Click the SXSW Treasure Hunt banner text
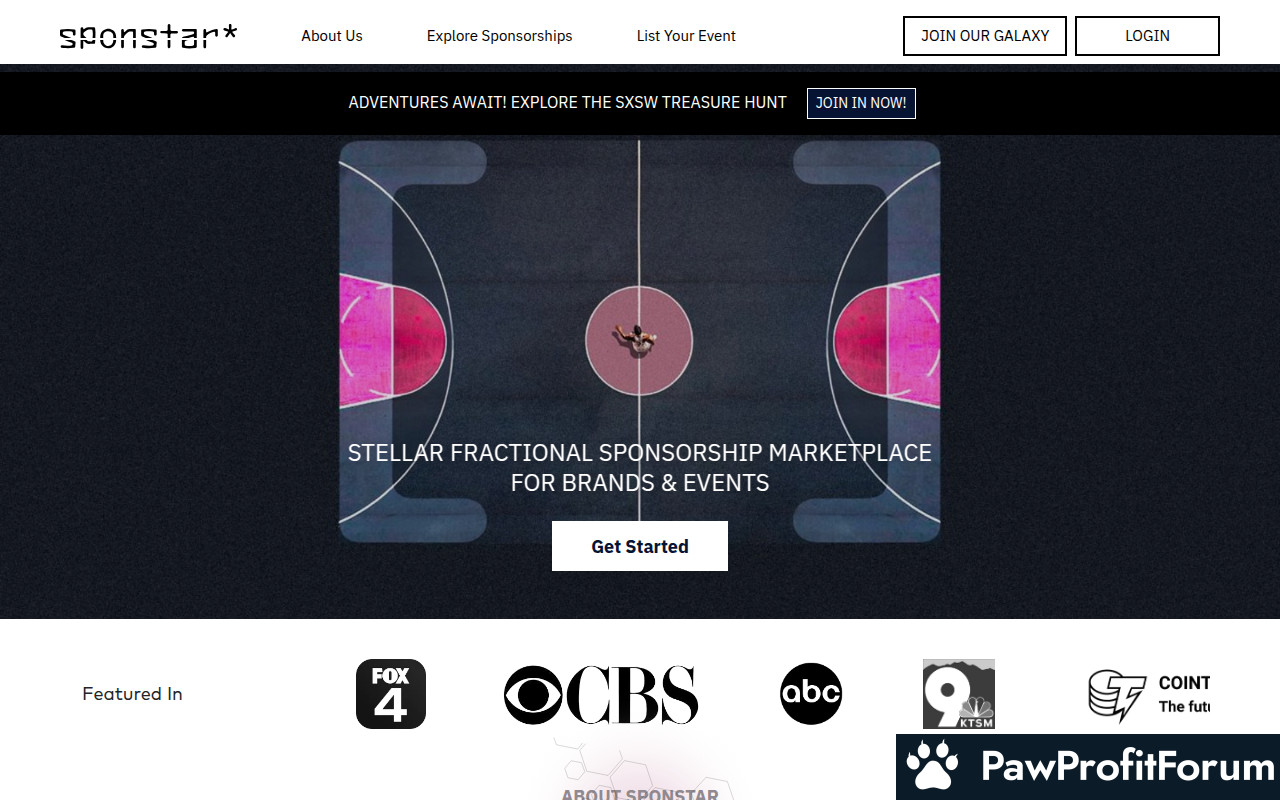Image resolution: width=1280 pixels, height=800 pixels. coord(567,102)
